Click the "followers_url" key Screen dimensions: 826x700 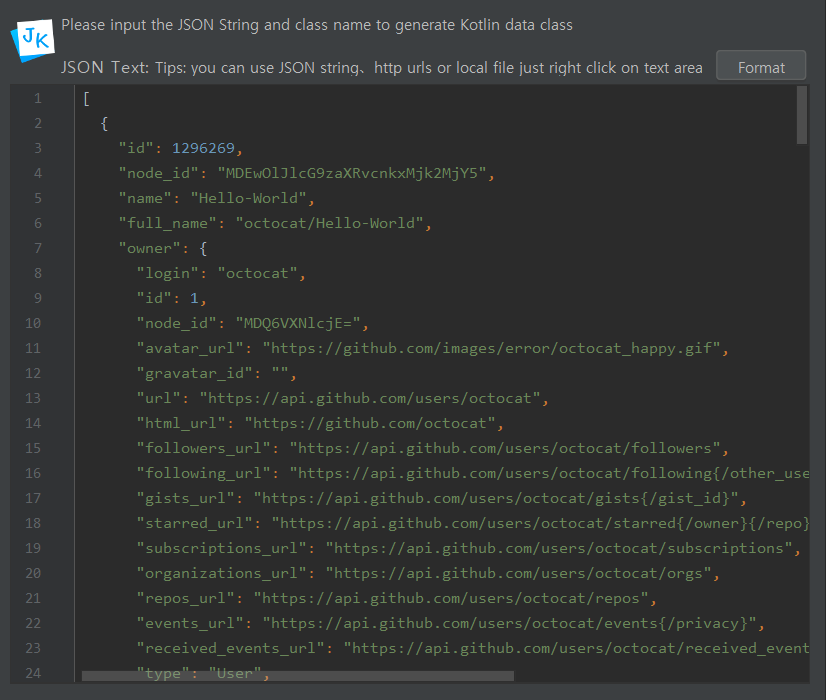pyautogui.click(x=203, y=448)
